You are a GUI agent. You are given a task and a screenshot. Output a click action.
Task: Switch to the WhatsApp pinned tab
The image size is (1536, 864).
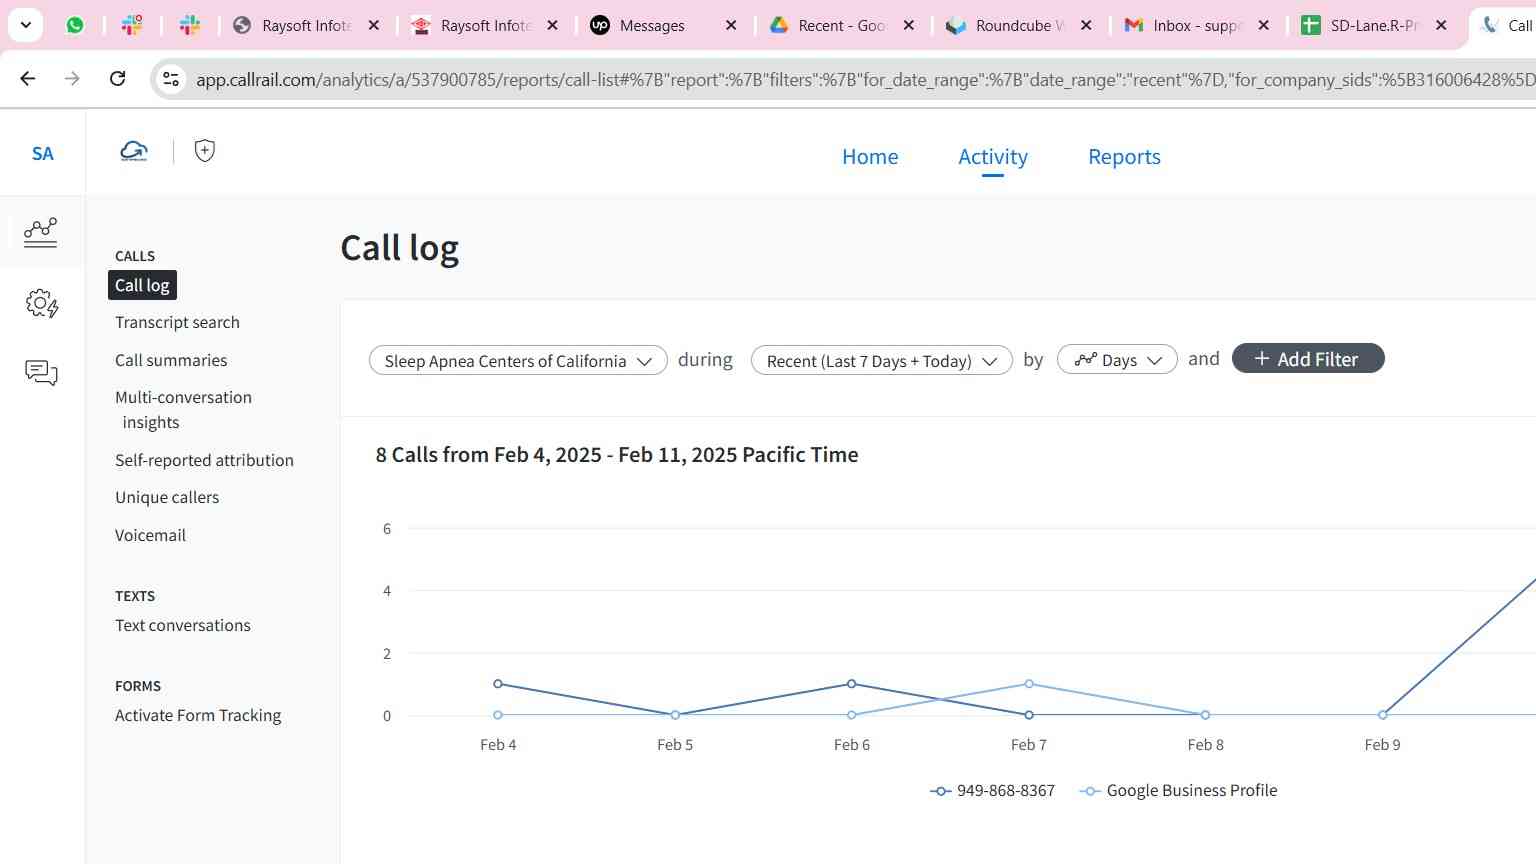(75, 25)
